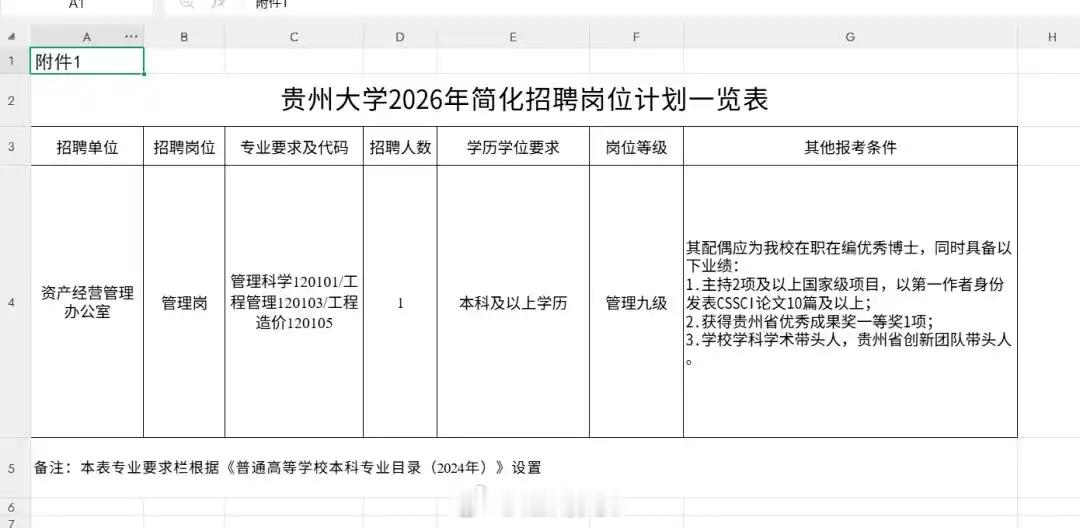Image resolution: width=1080 pixels, height=528 pixels.
Task: Open the three-dots menu on column A header
Action: (131, 36)
